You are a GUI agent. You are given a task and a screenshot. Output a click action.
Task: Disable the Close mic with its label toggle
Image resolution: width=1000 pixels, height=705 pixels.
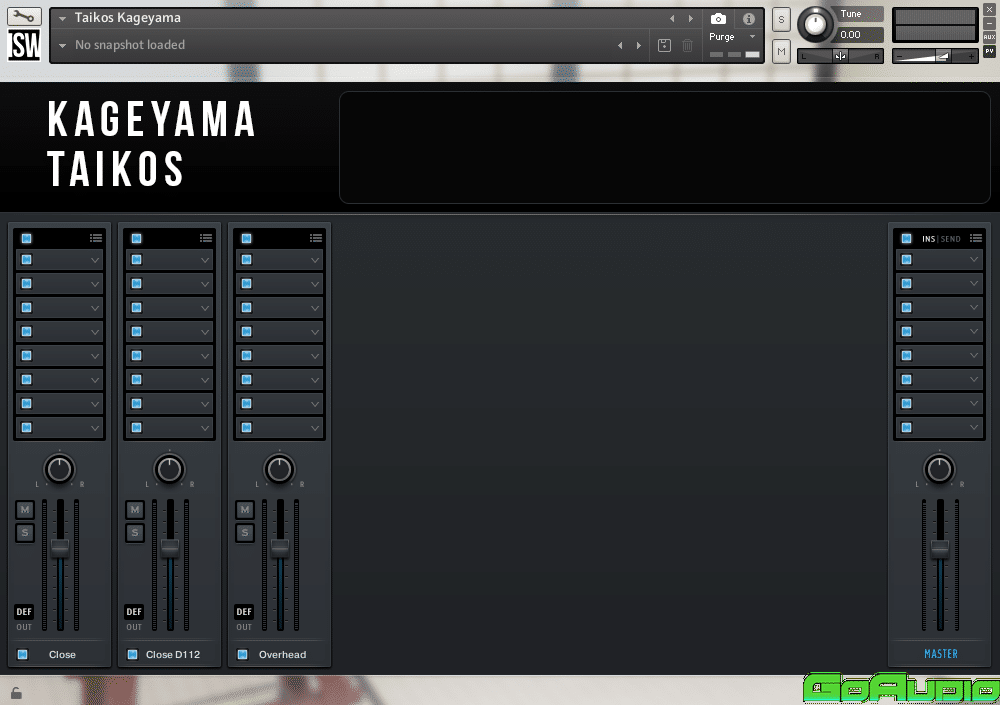coord(22,654)
